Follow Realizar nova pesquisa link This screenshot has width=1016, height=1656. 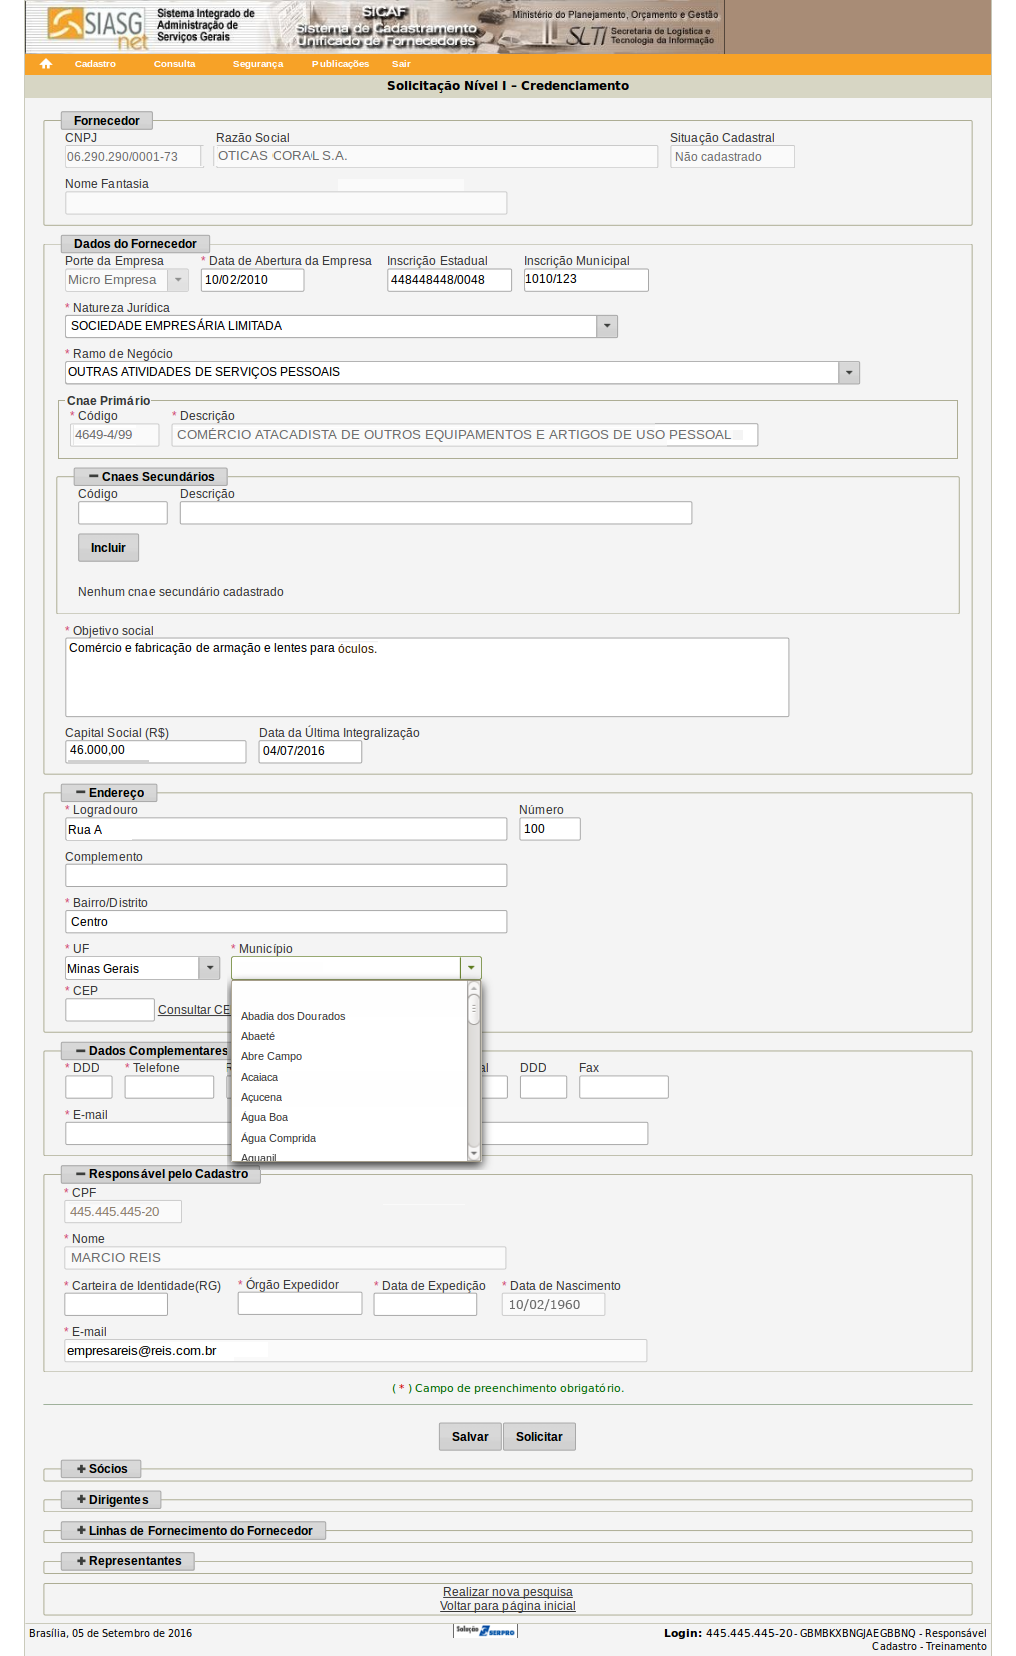[x=508, y=1592]
